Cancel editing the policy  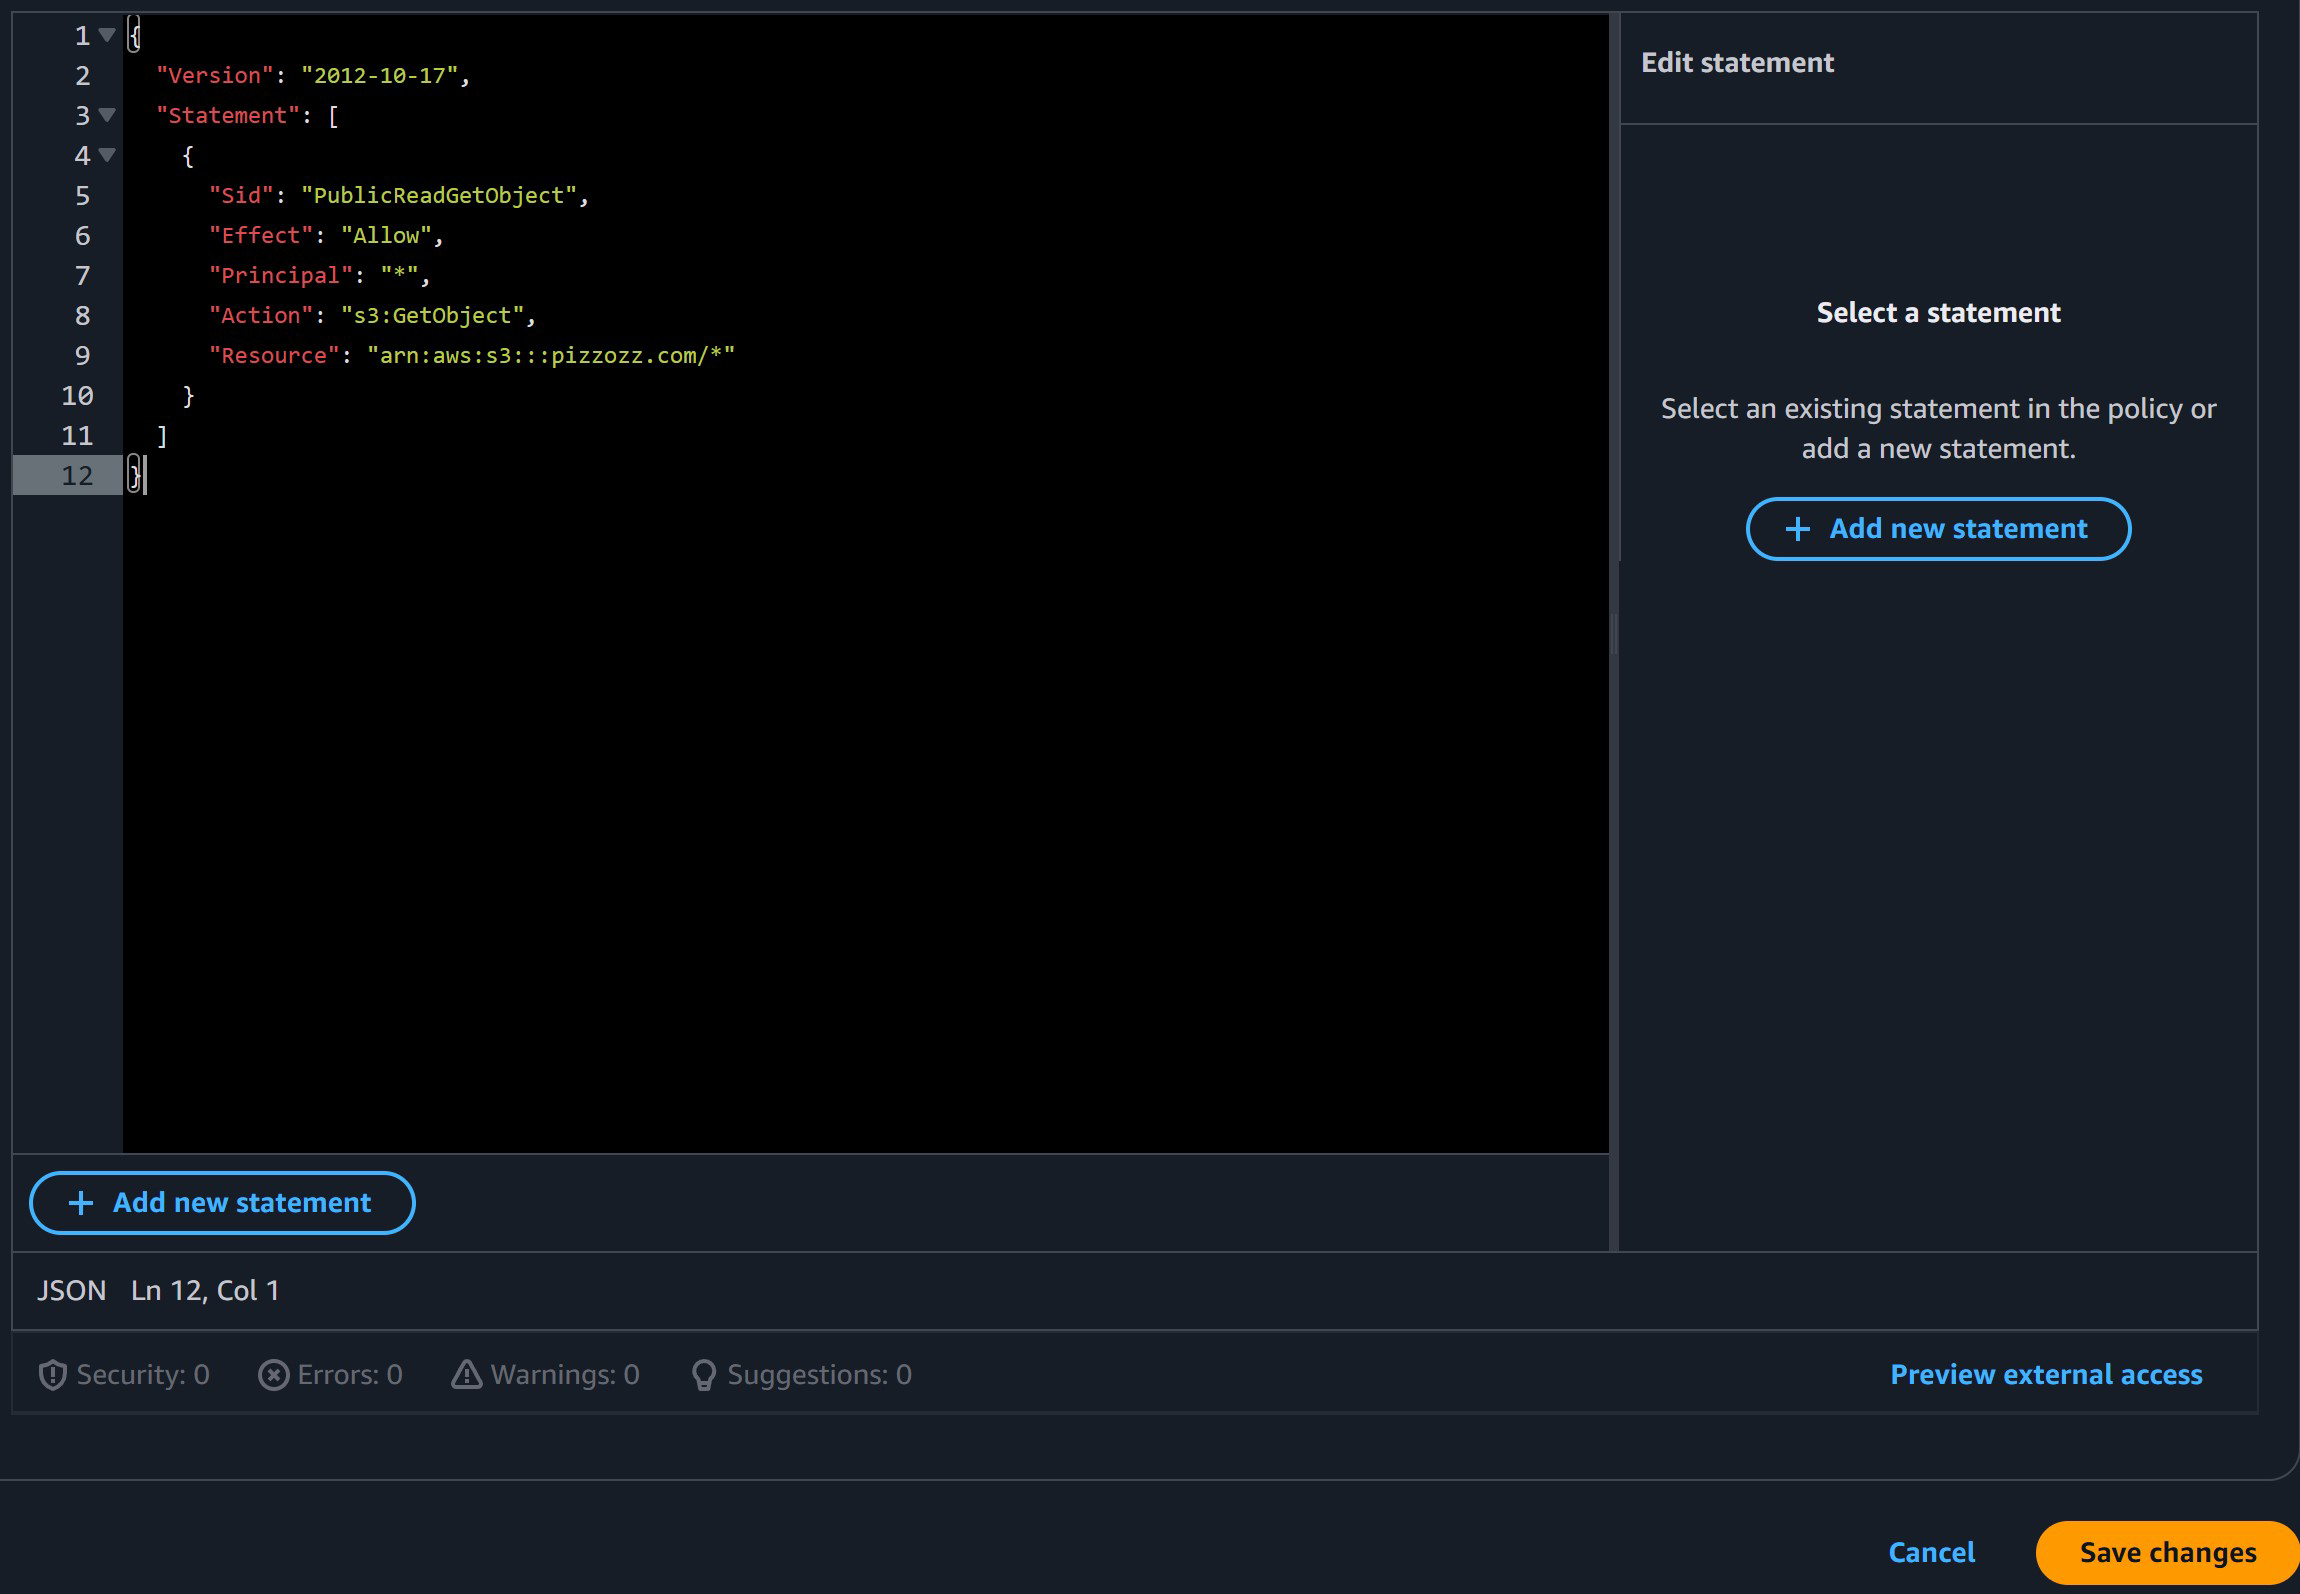point(1931,1552)
